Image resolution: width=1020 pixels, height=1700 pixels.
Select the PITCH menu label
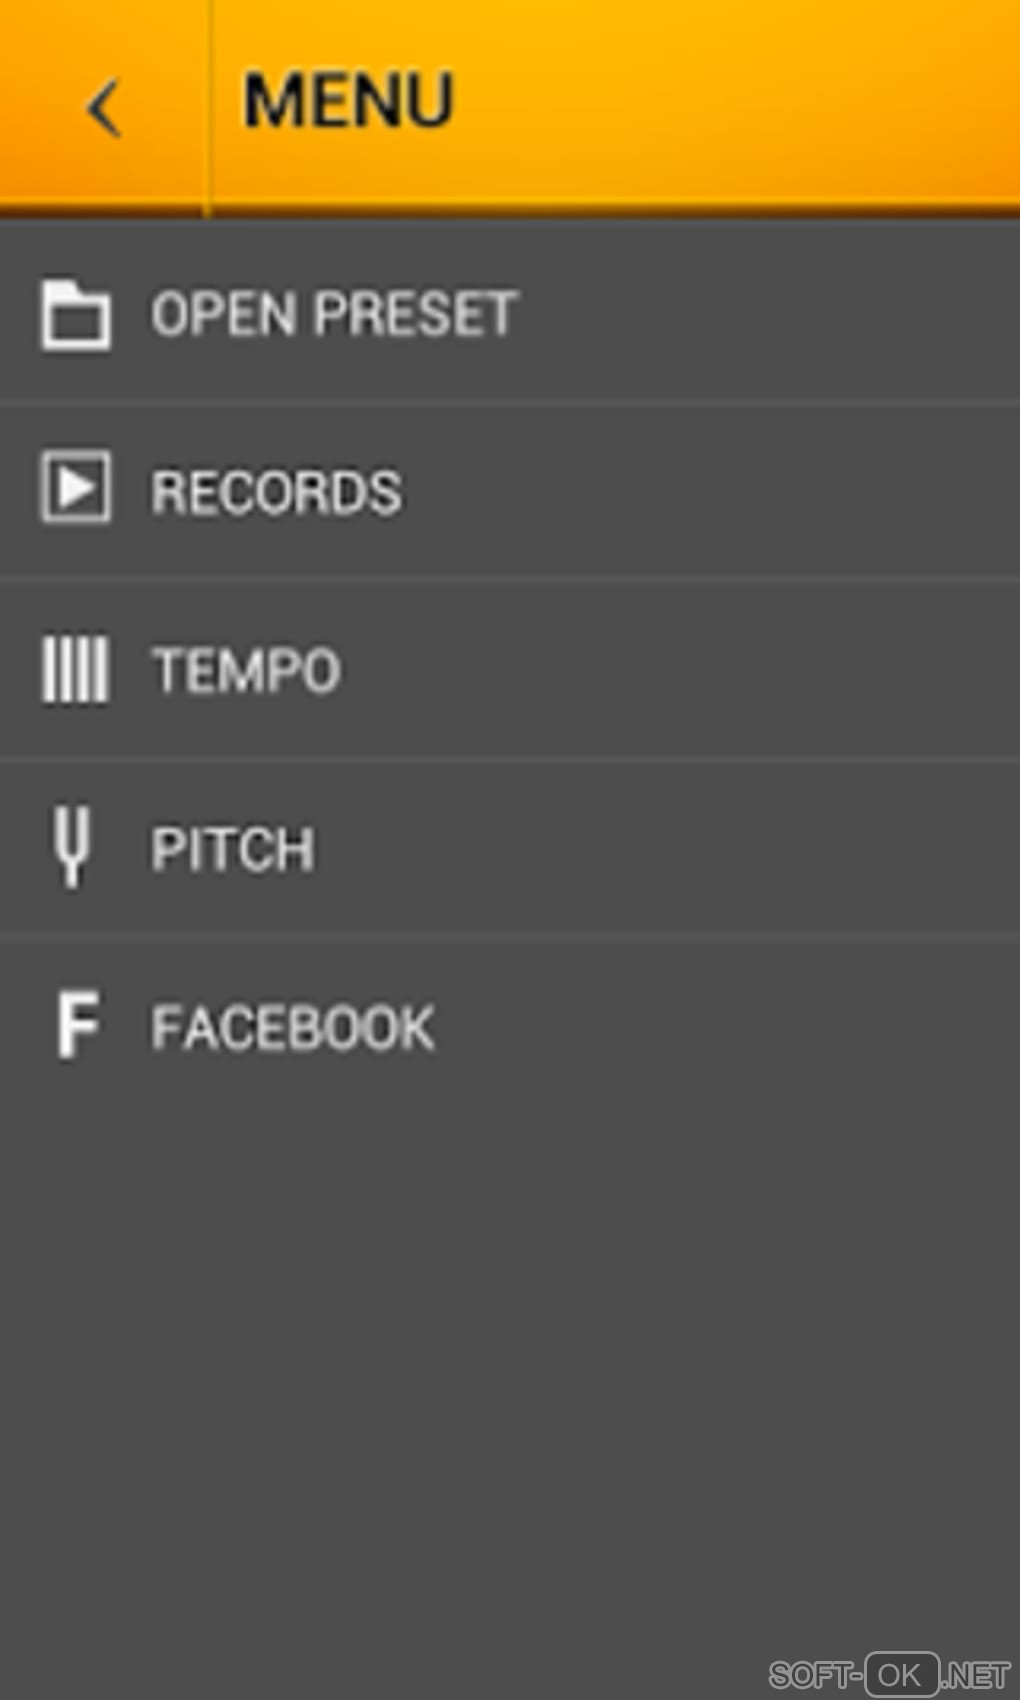[x=233, y=849]
